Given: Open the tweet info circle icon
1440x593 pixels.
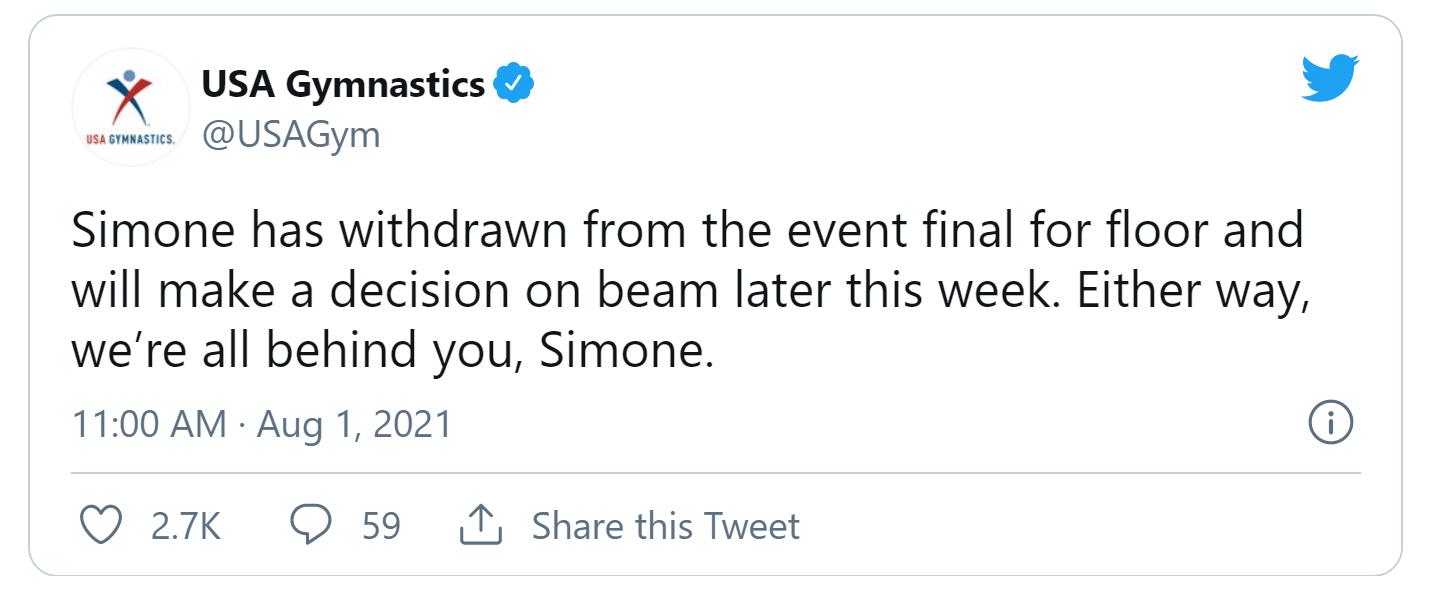Looking at the screenshot, I should [1330, 425].
